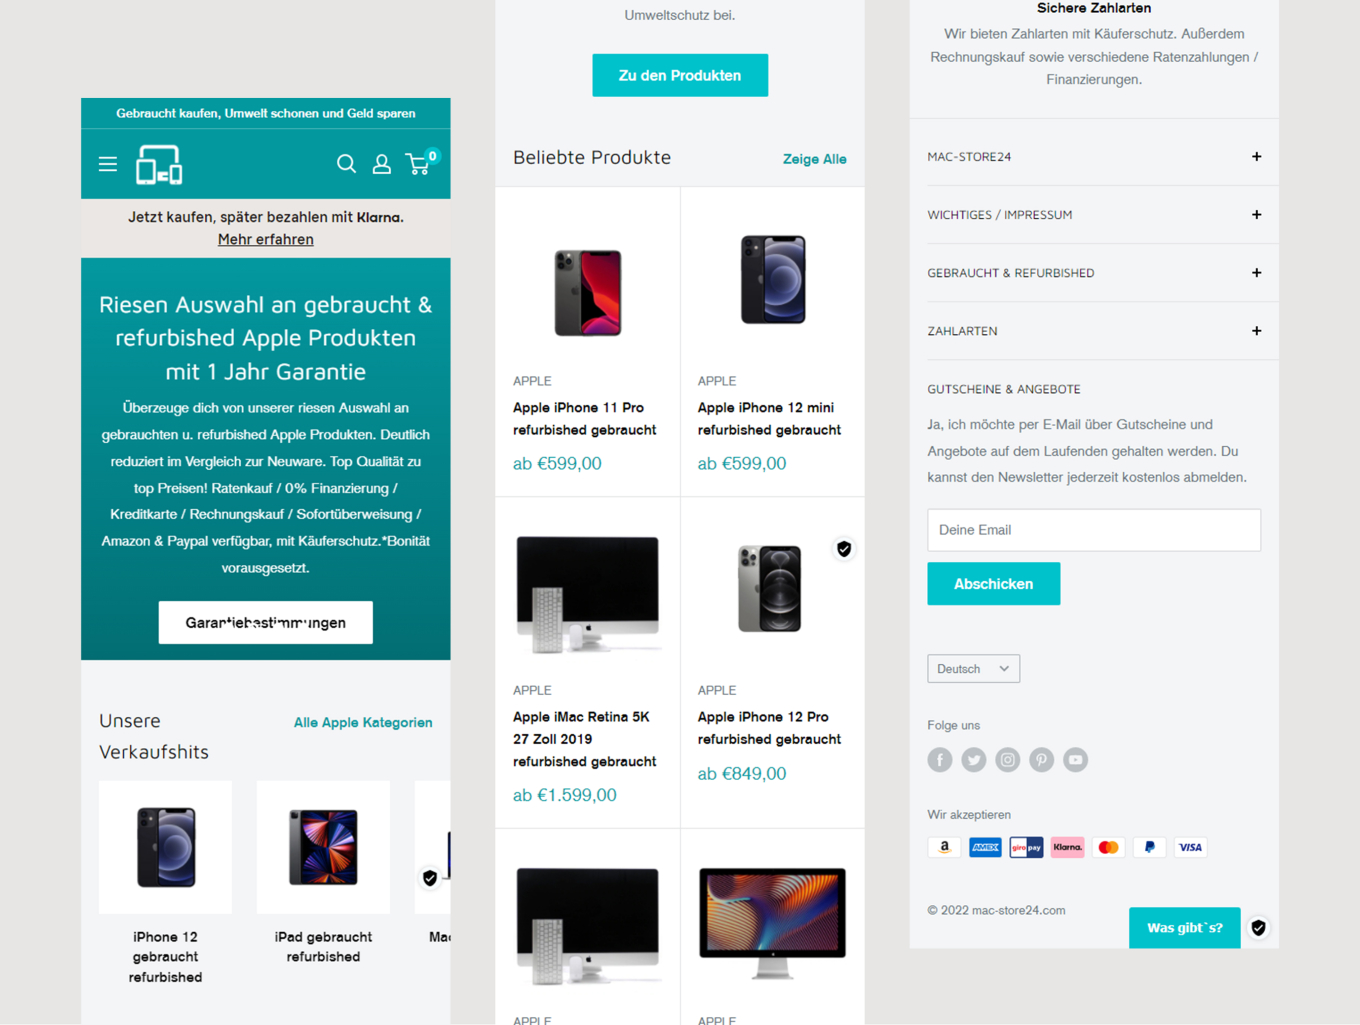Expand the ZAHLARTEN footer section

tap(1094, 331)
